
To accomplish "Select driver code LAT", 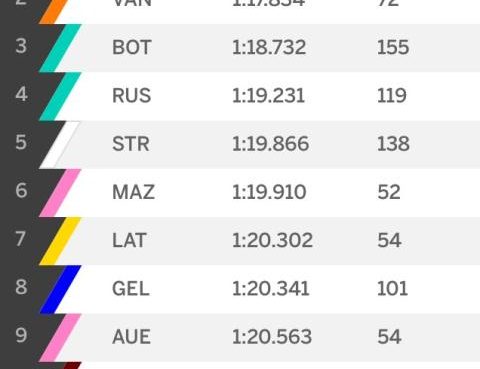I will click(129, 240).
